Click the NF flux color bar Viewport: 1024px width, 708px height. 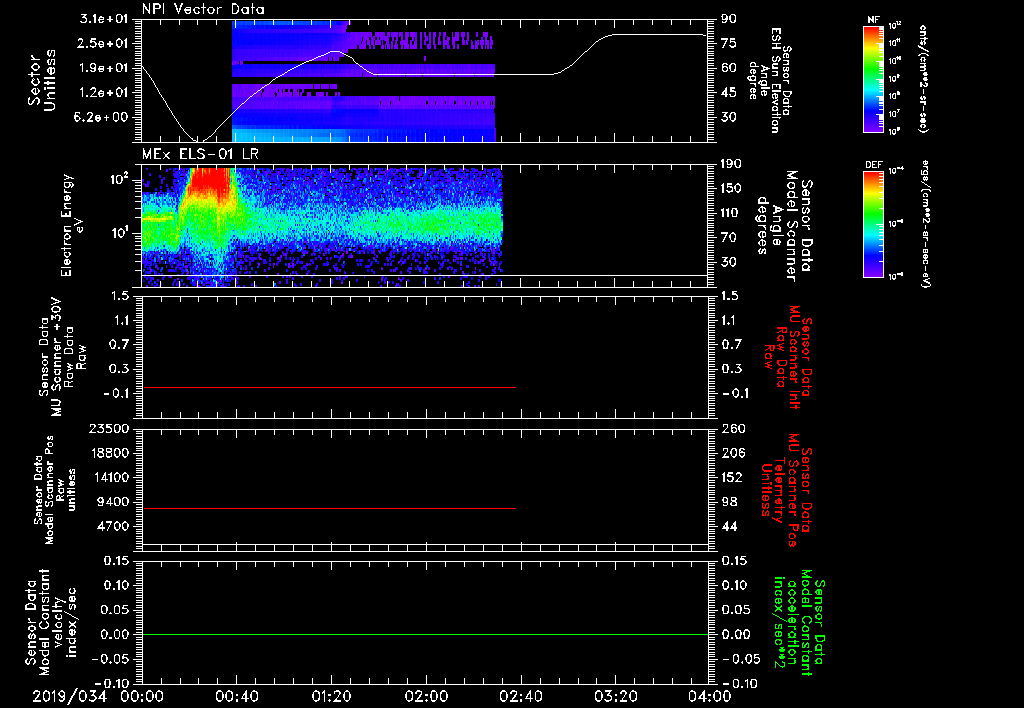[x=873, y=79]
